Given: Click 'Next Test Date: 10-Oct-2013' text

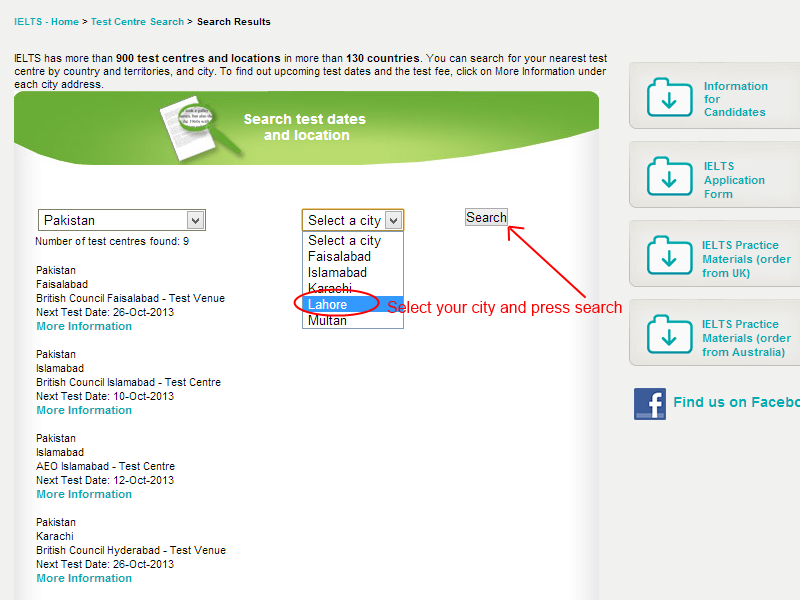Looking at the screenshot, I should (105, 396).
